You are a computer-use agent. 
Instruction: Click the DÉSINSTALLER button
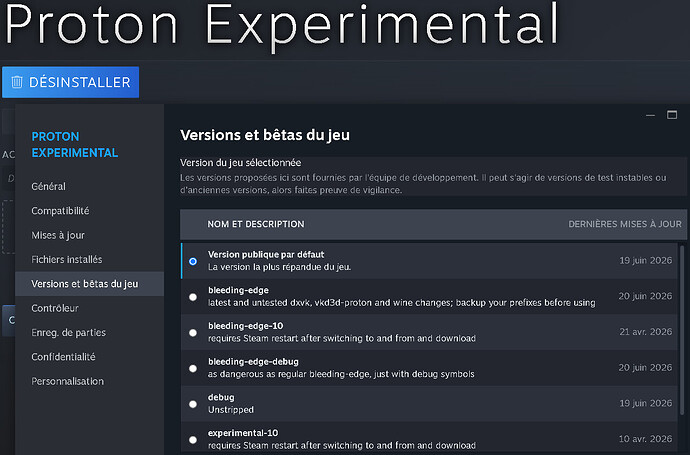tap(70, 82)
